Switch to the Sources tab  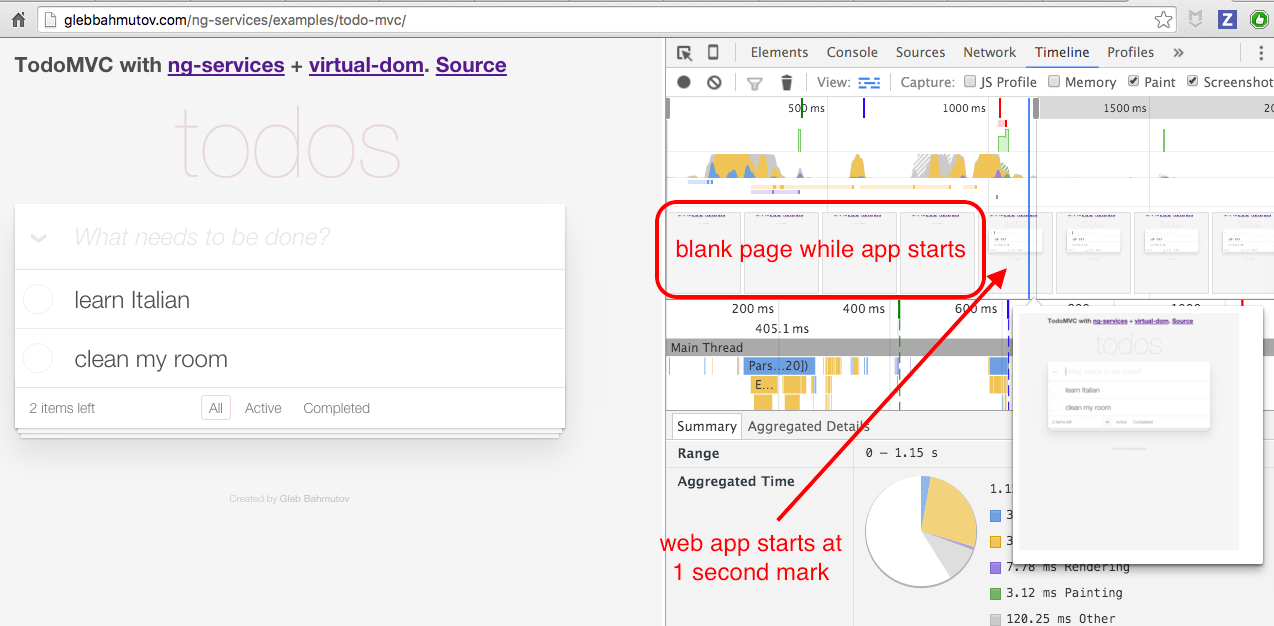920,53
